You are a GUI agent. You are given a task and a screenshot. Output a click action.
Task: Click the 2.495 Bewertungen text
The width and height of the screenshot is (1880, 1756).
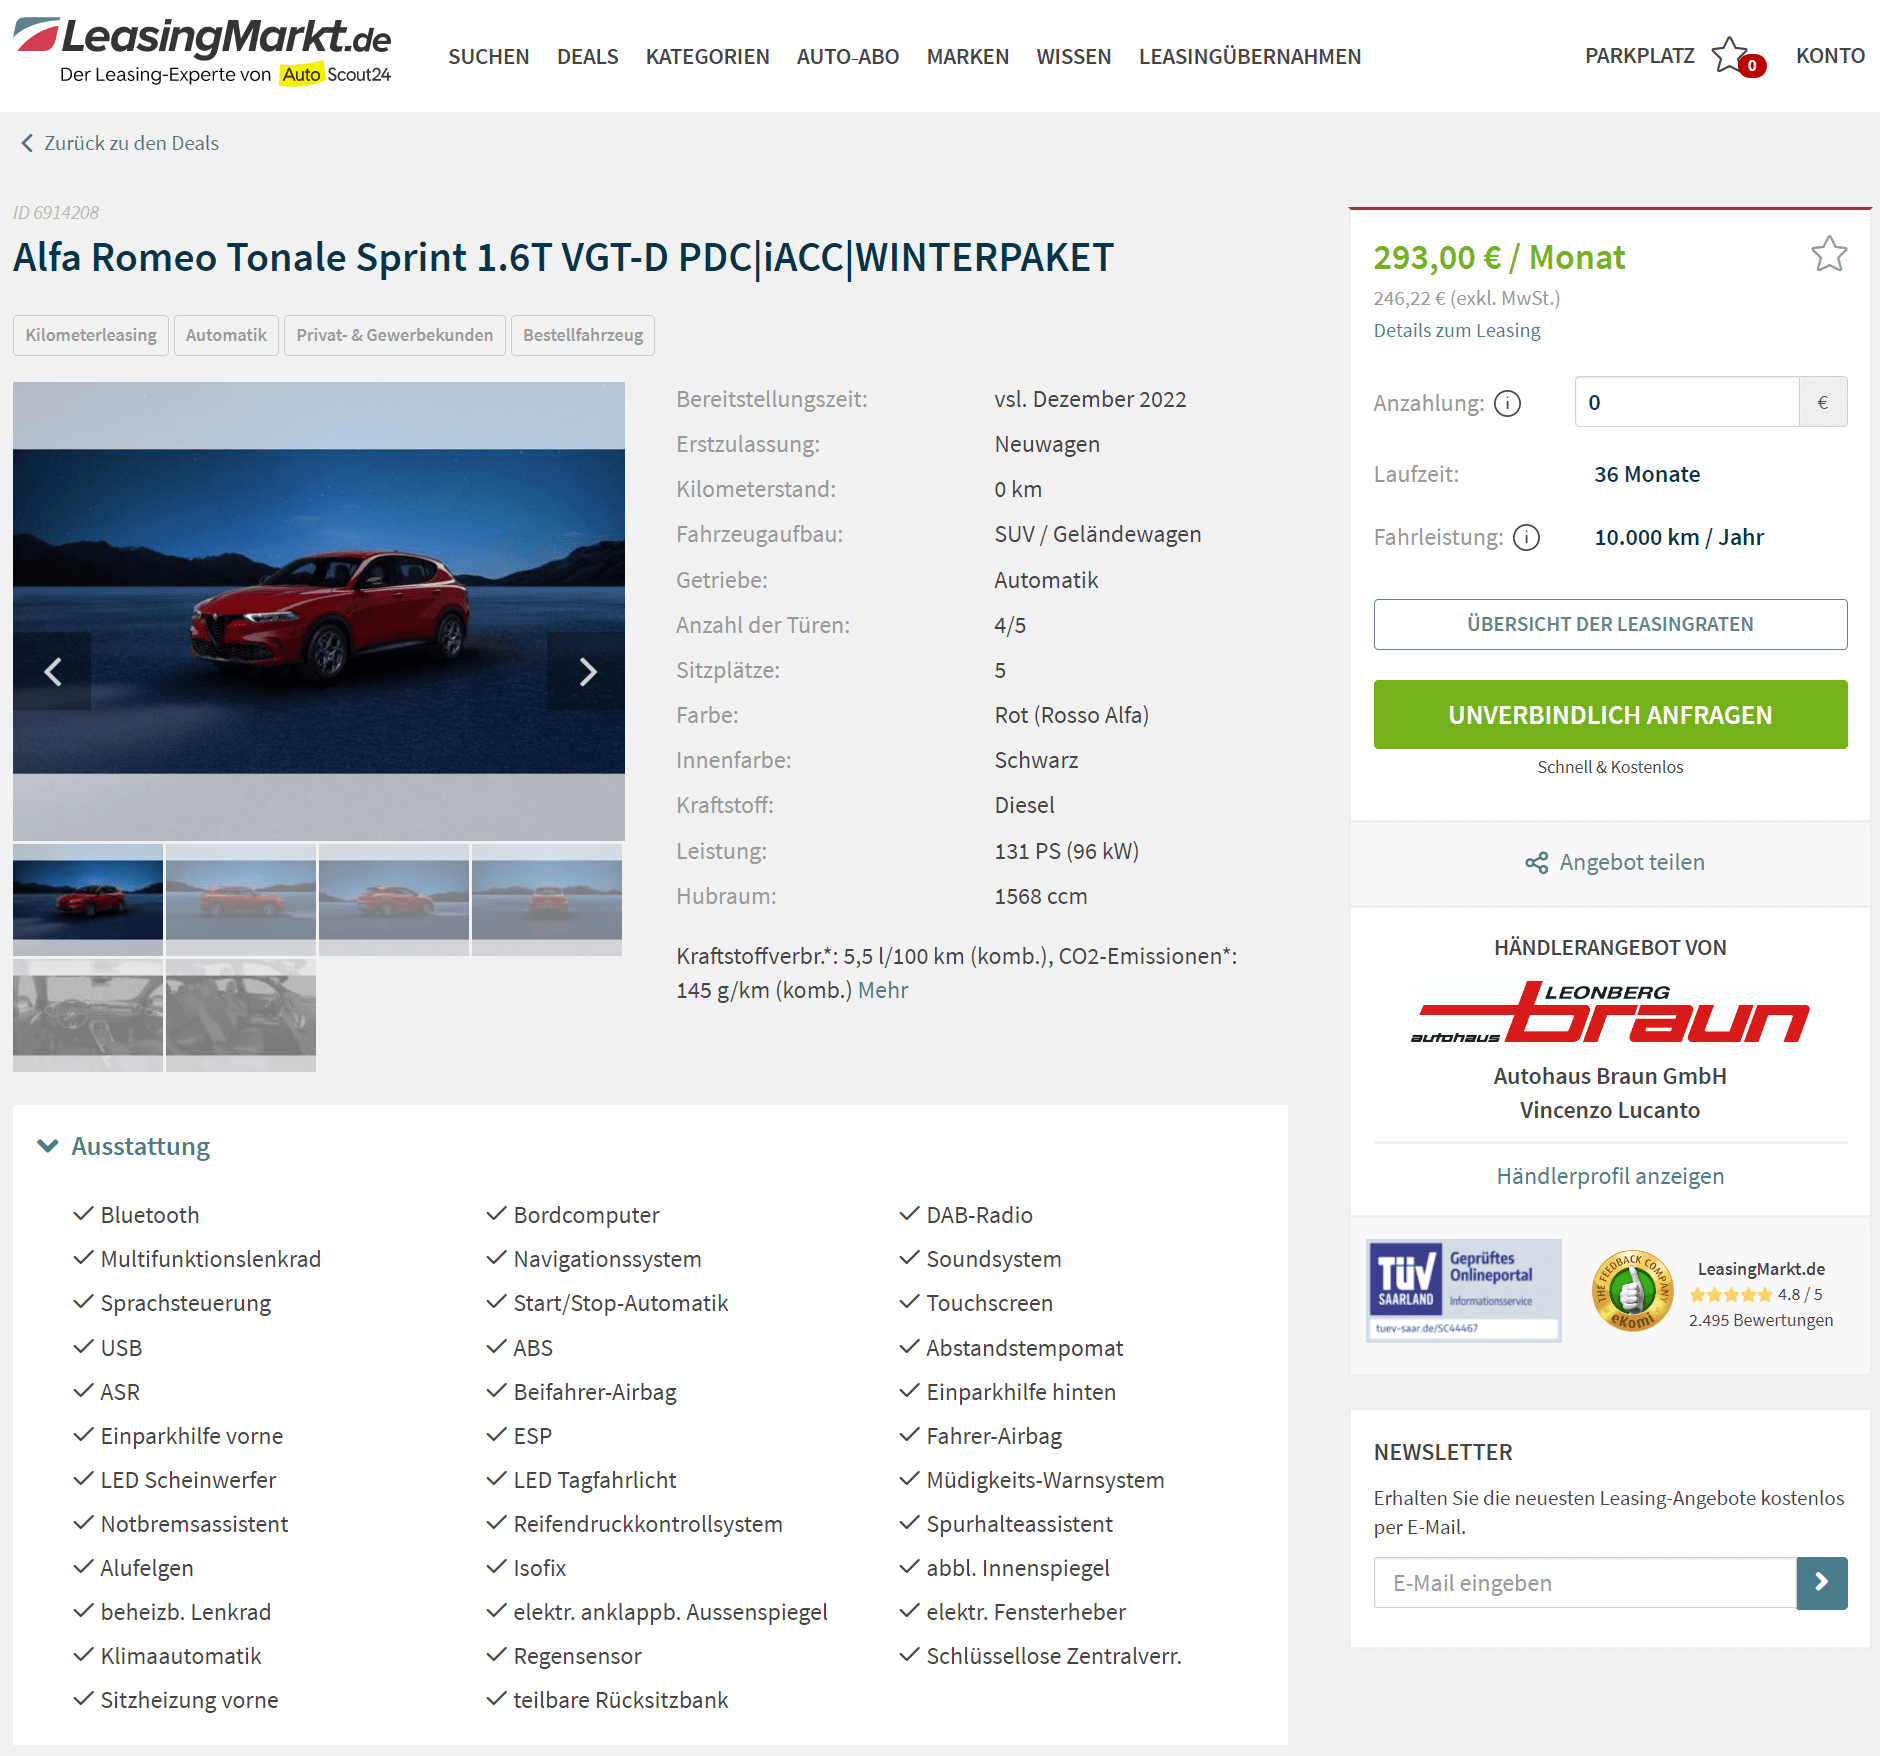click(1761, 1320)
